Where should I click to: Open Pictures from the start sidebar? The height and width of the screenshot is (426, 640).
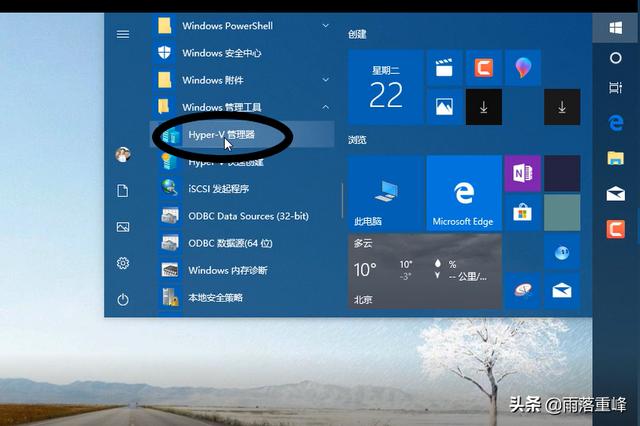[x=123, y=227]
